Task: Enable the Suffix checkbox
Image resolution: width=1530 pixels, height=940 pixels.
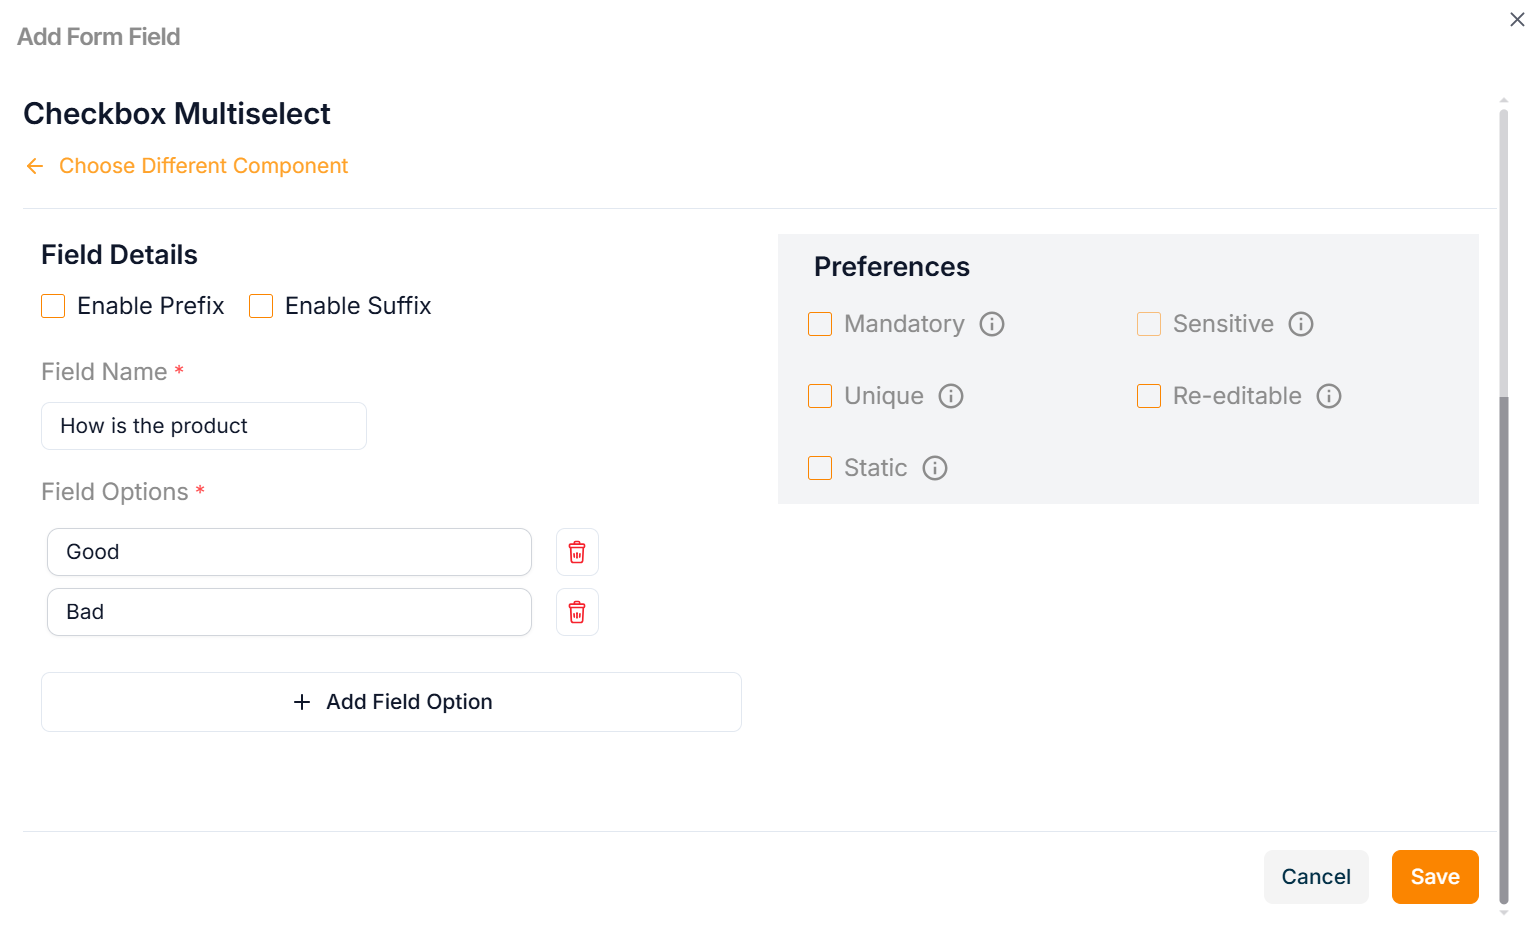Action: [x=261, y=306]
